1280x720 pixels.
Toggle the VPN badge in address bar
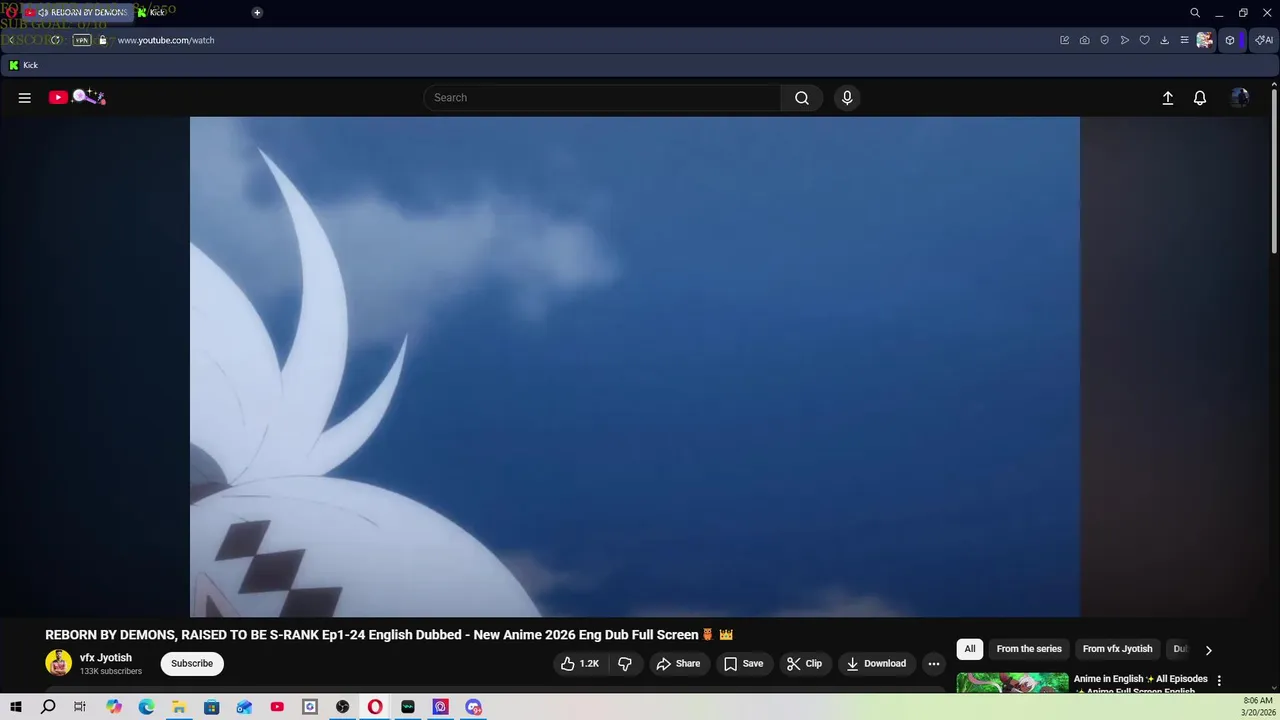(82, 40)
